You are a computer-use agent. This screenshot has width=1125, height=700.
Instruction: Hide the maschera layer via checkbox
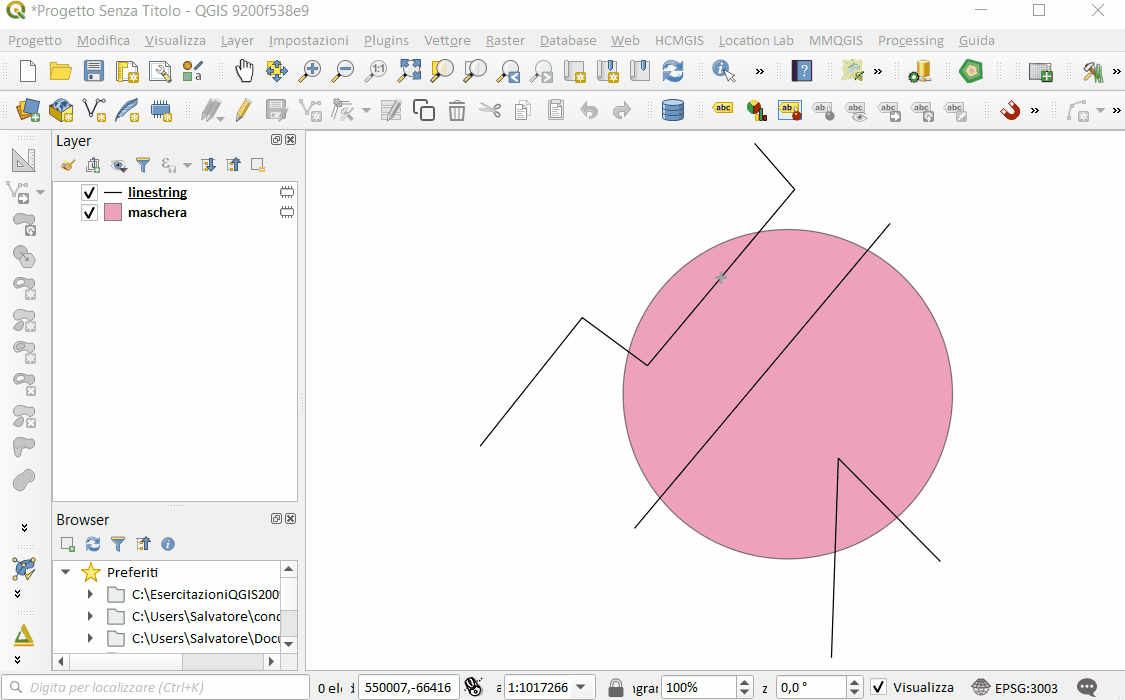coord(90,213)
